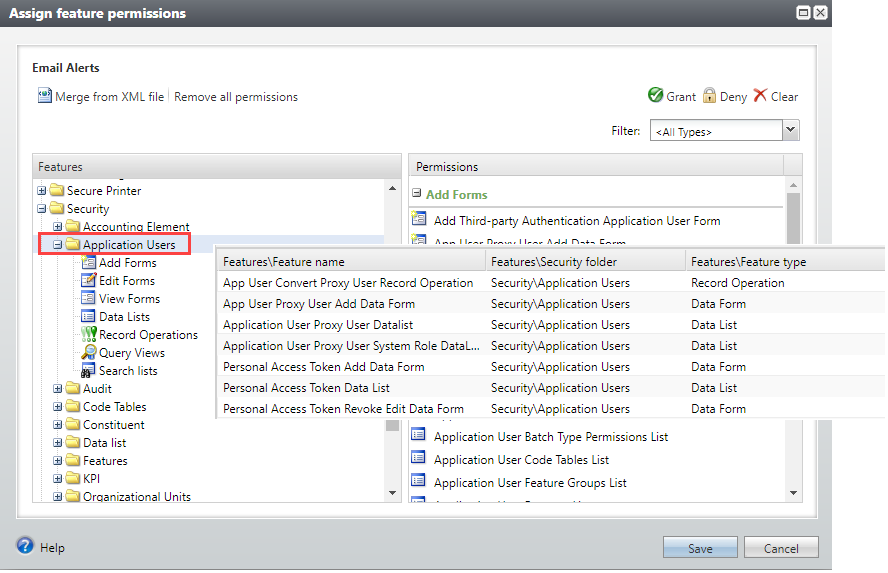Select App User Proxy User Add Data Form row

coord(551,303)
